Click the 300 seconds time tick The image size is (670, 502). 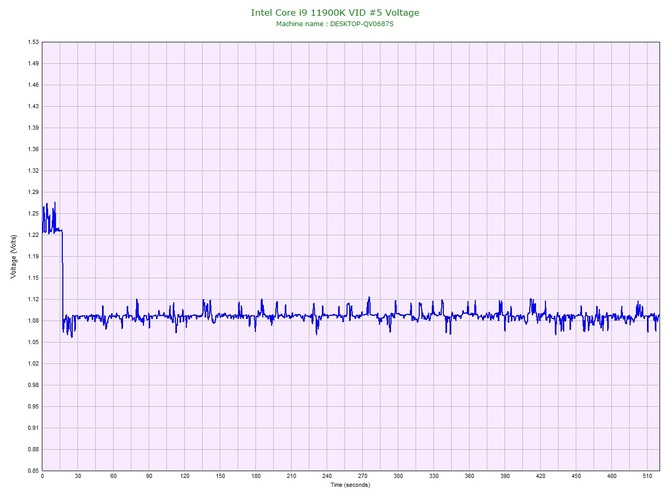tap(398, 476)
